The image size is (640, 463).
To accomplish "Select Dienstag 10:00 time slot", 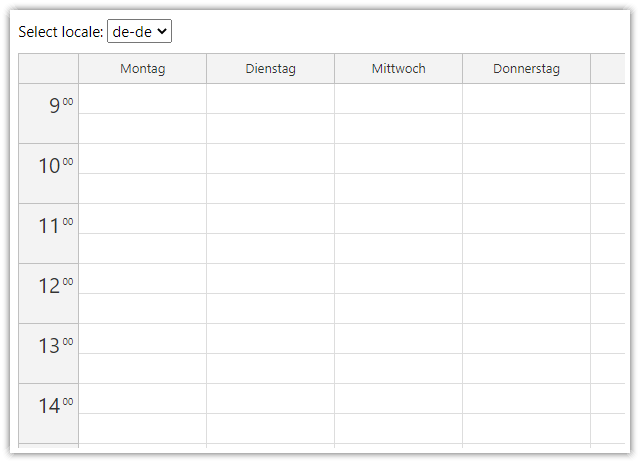I will [270, 159].
